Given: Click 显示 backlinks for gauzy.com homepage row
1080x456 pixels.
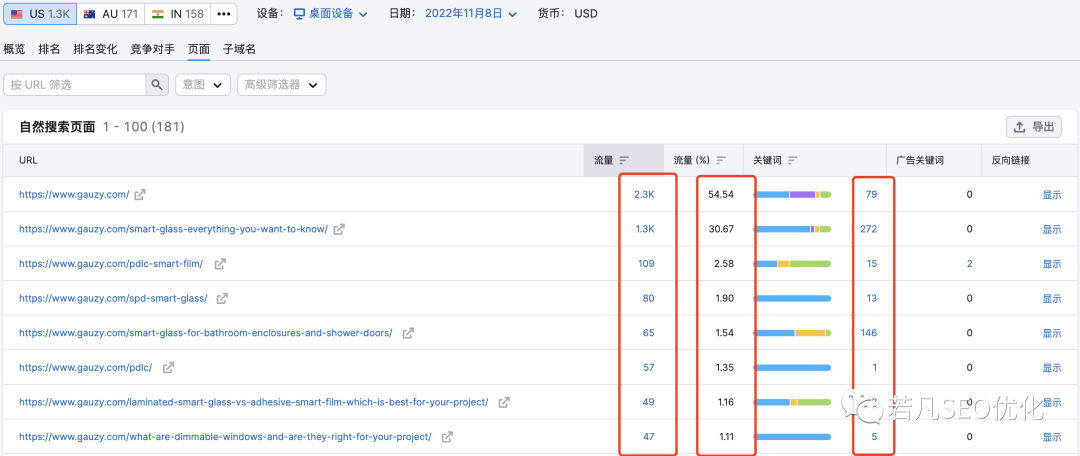Looking at the screenshot, I should (x=1052, y=195).
